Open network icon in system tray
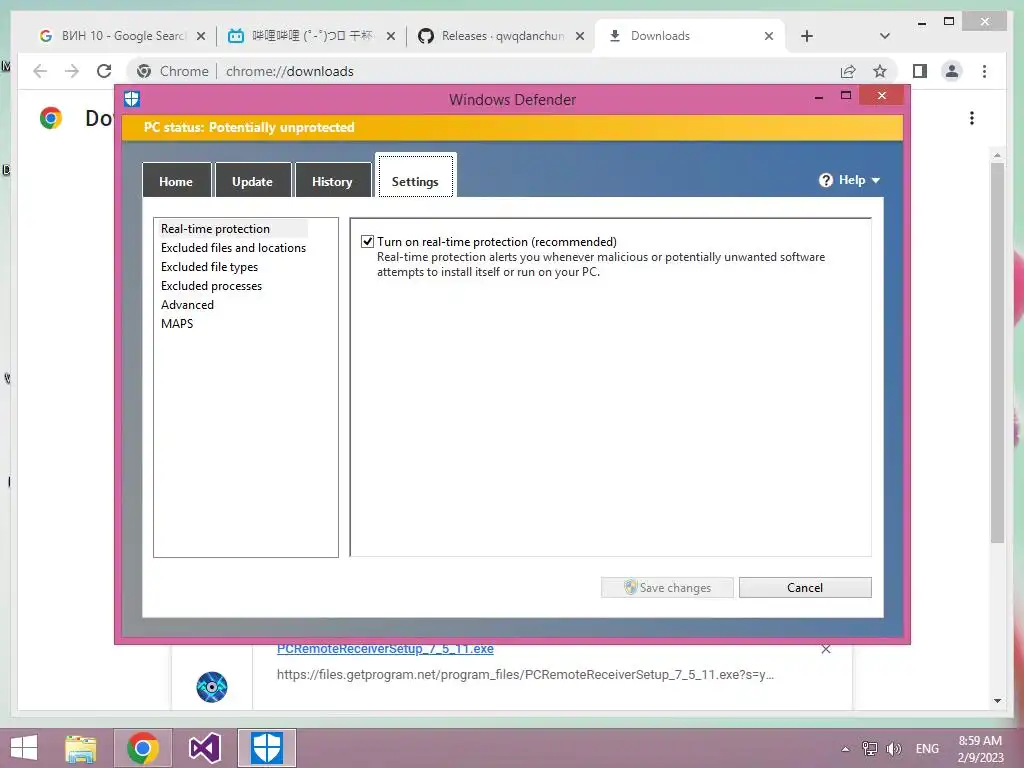 [x=870, y=749]
